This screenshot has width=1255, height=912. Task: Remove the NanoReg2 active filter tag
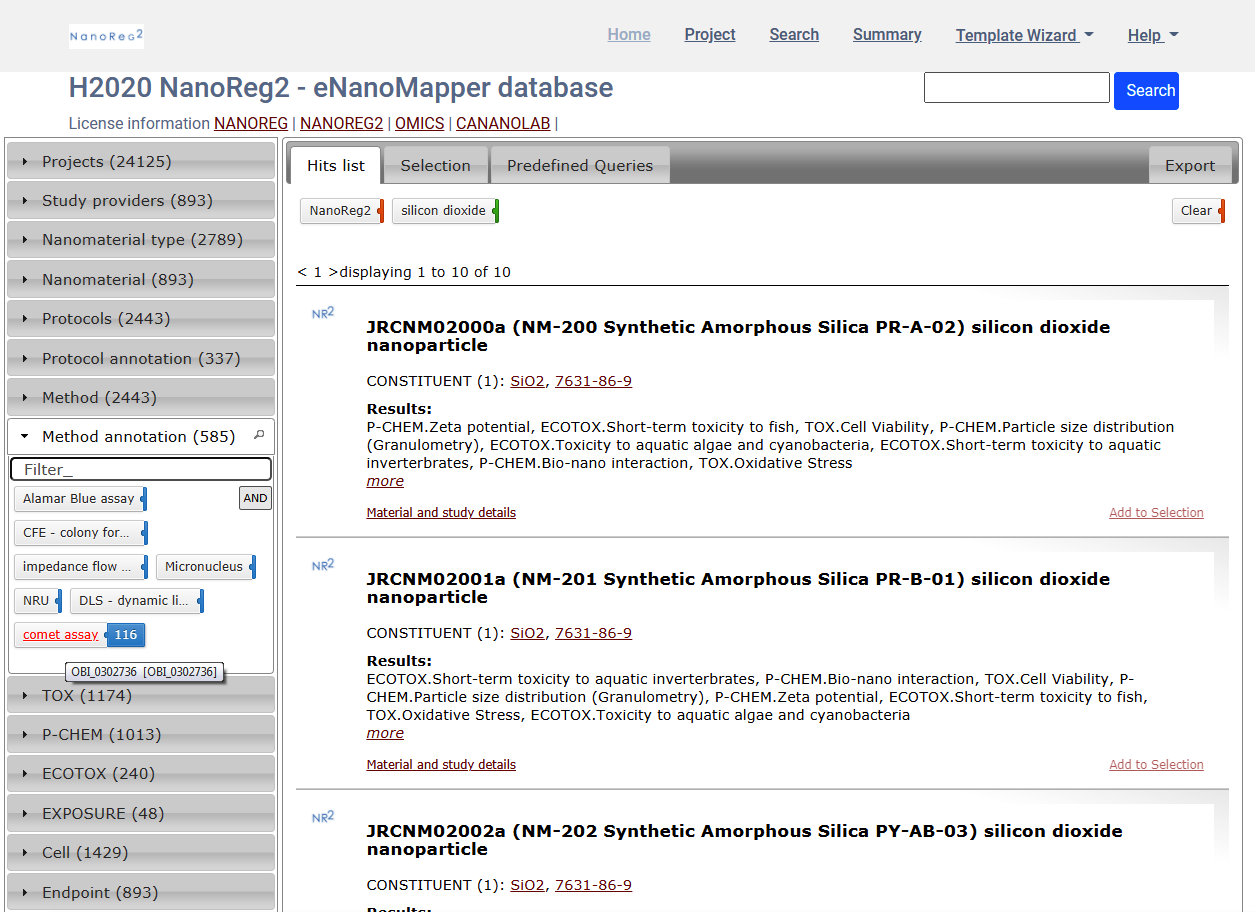click(x=340, y=211)
